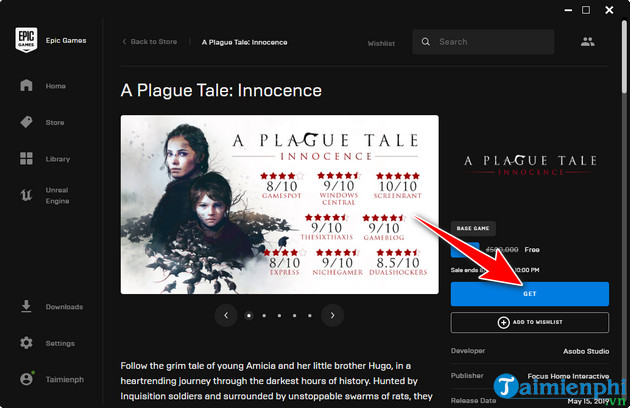Open the Unreal Engine logo icon

26,195
